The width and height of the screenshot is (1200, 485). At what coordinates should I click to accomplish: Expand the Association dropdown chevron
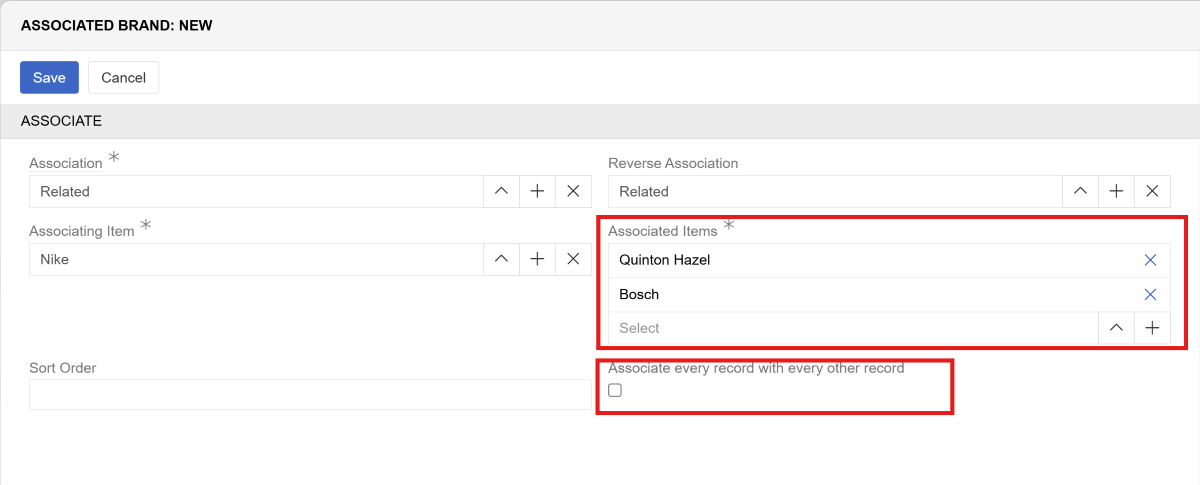(501, 191)
